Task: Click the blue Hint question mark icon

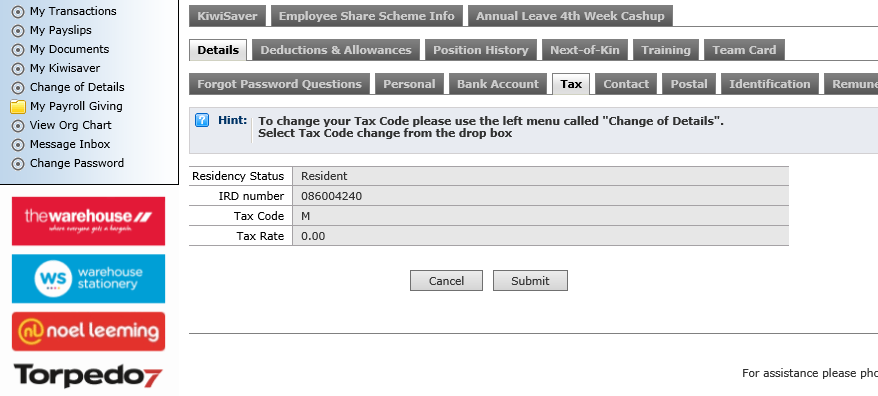Action: (202, 120)
